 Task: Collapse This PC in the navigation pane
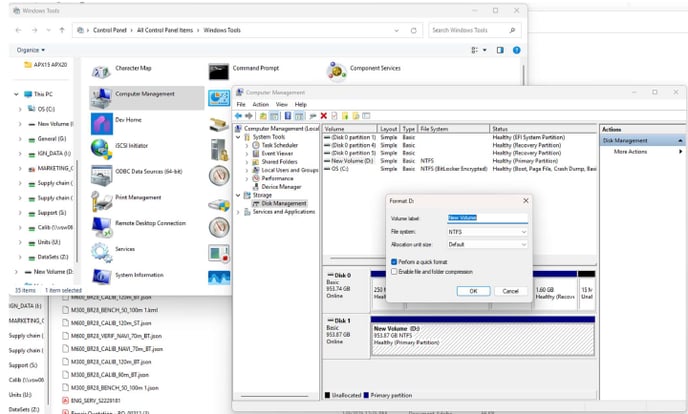(16, 94)
